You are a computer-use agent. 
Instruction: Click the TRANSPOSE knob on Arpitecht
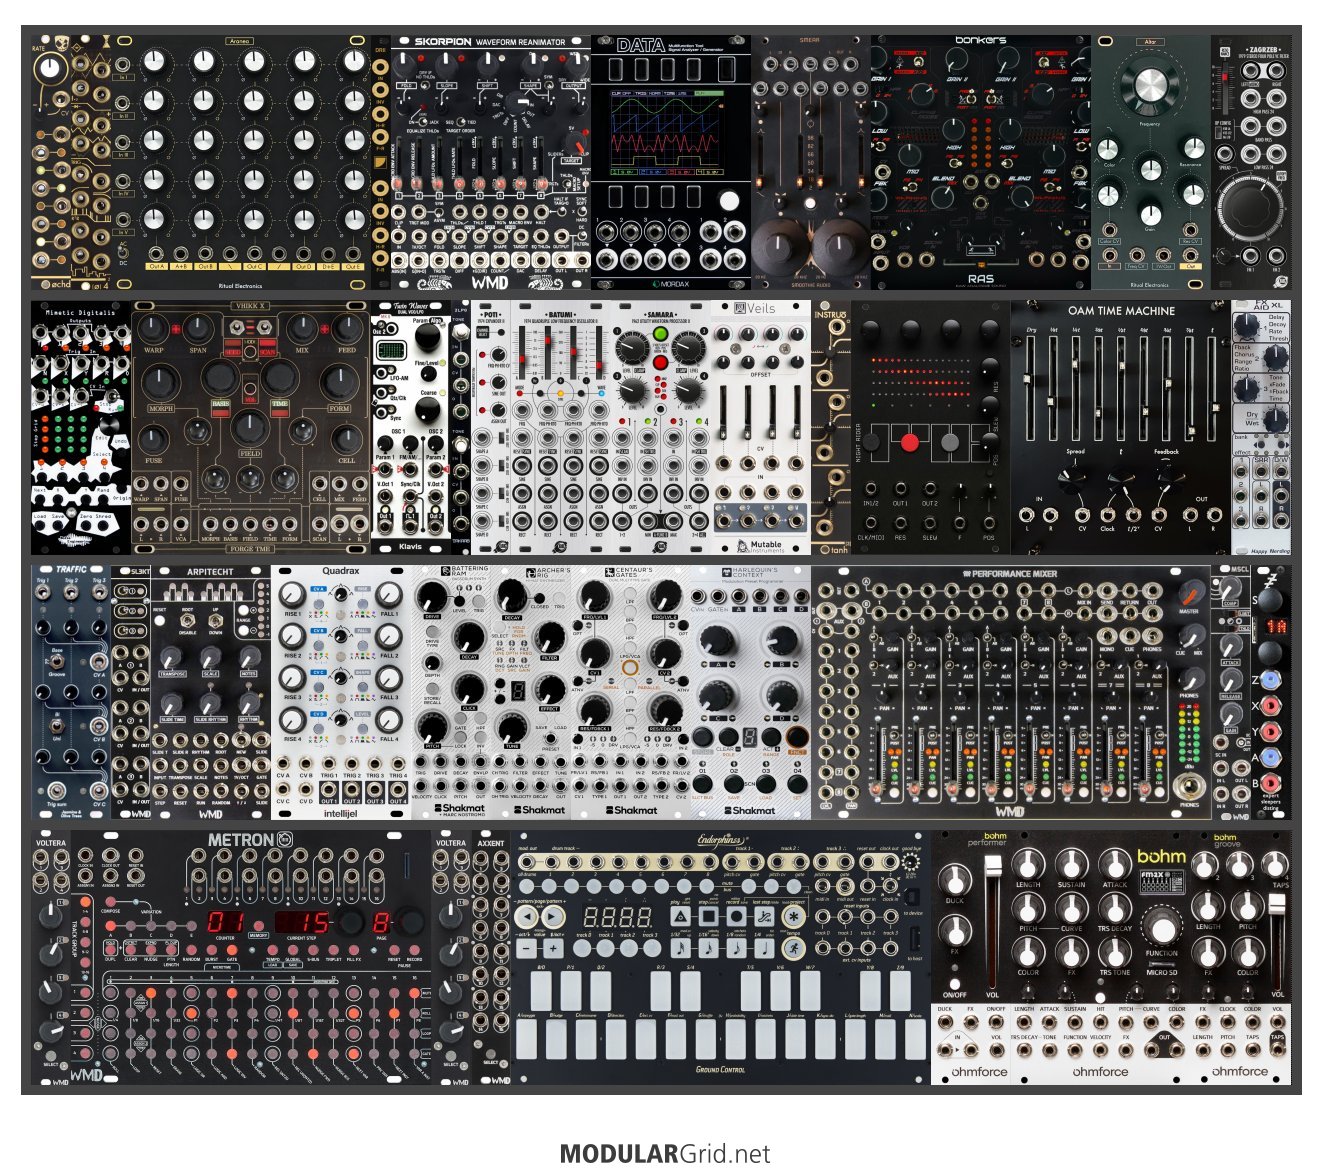pos(171,657)
